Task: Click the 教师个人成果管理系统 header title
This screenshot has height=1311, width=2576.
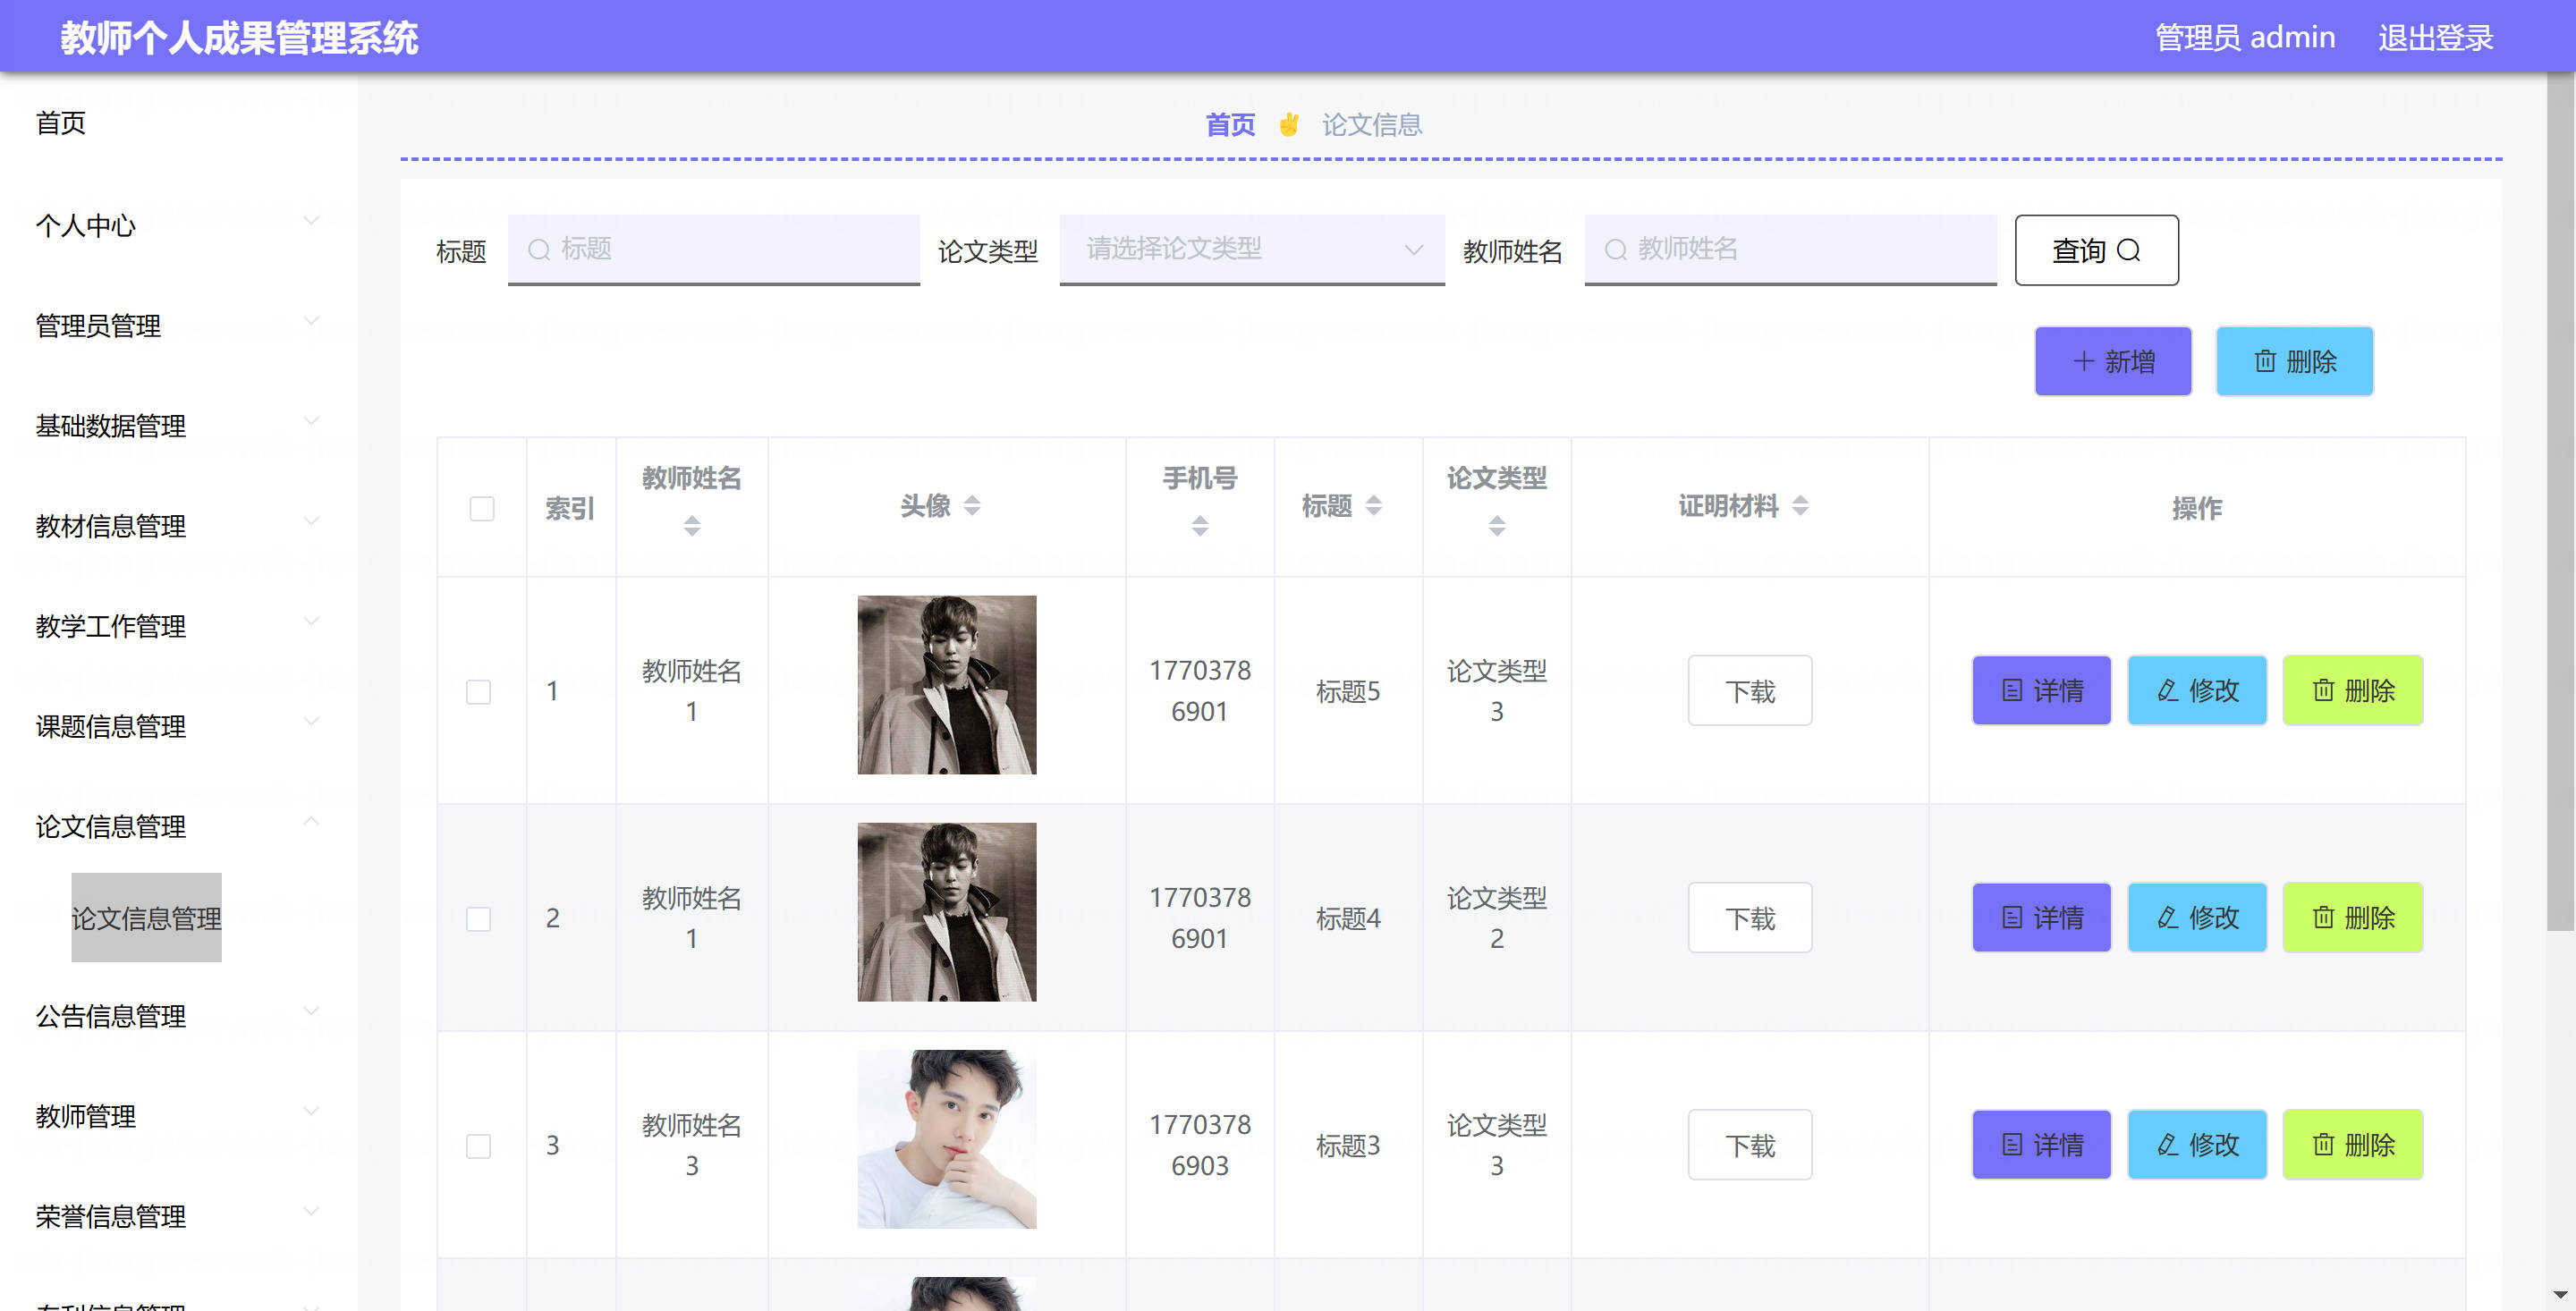Action: (239, 38)
